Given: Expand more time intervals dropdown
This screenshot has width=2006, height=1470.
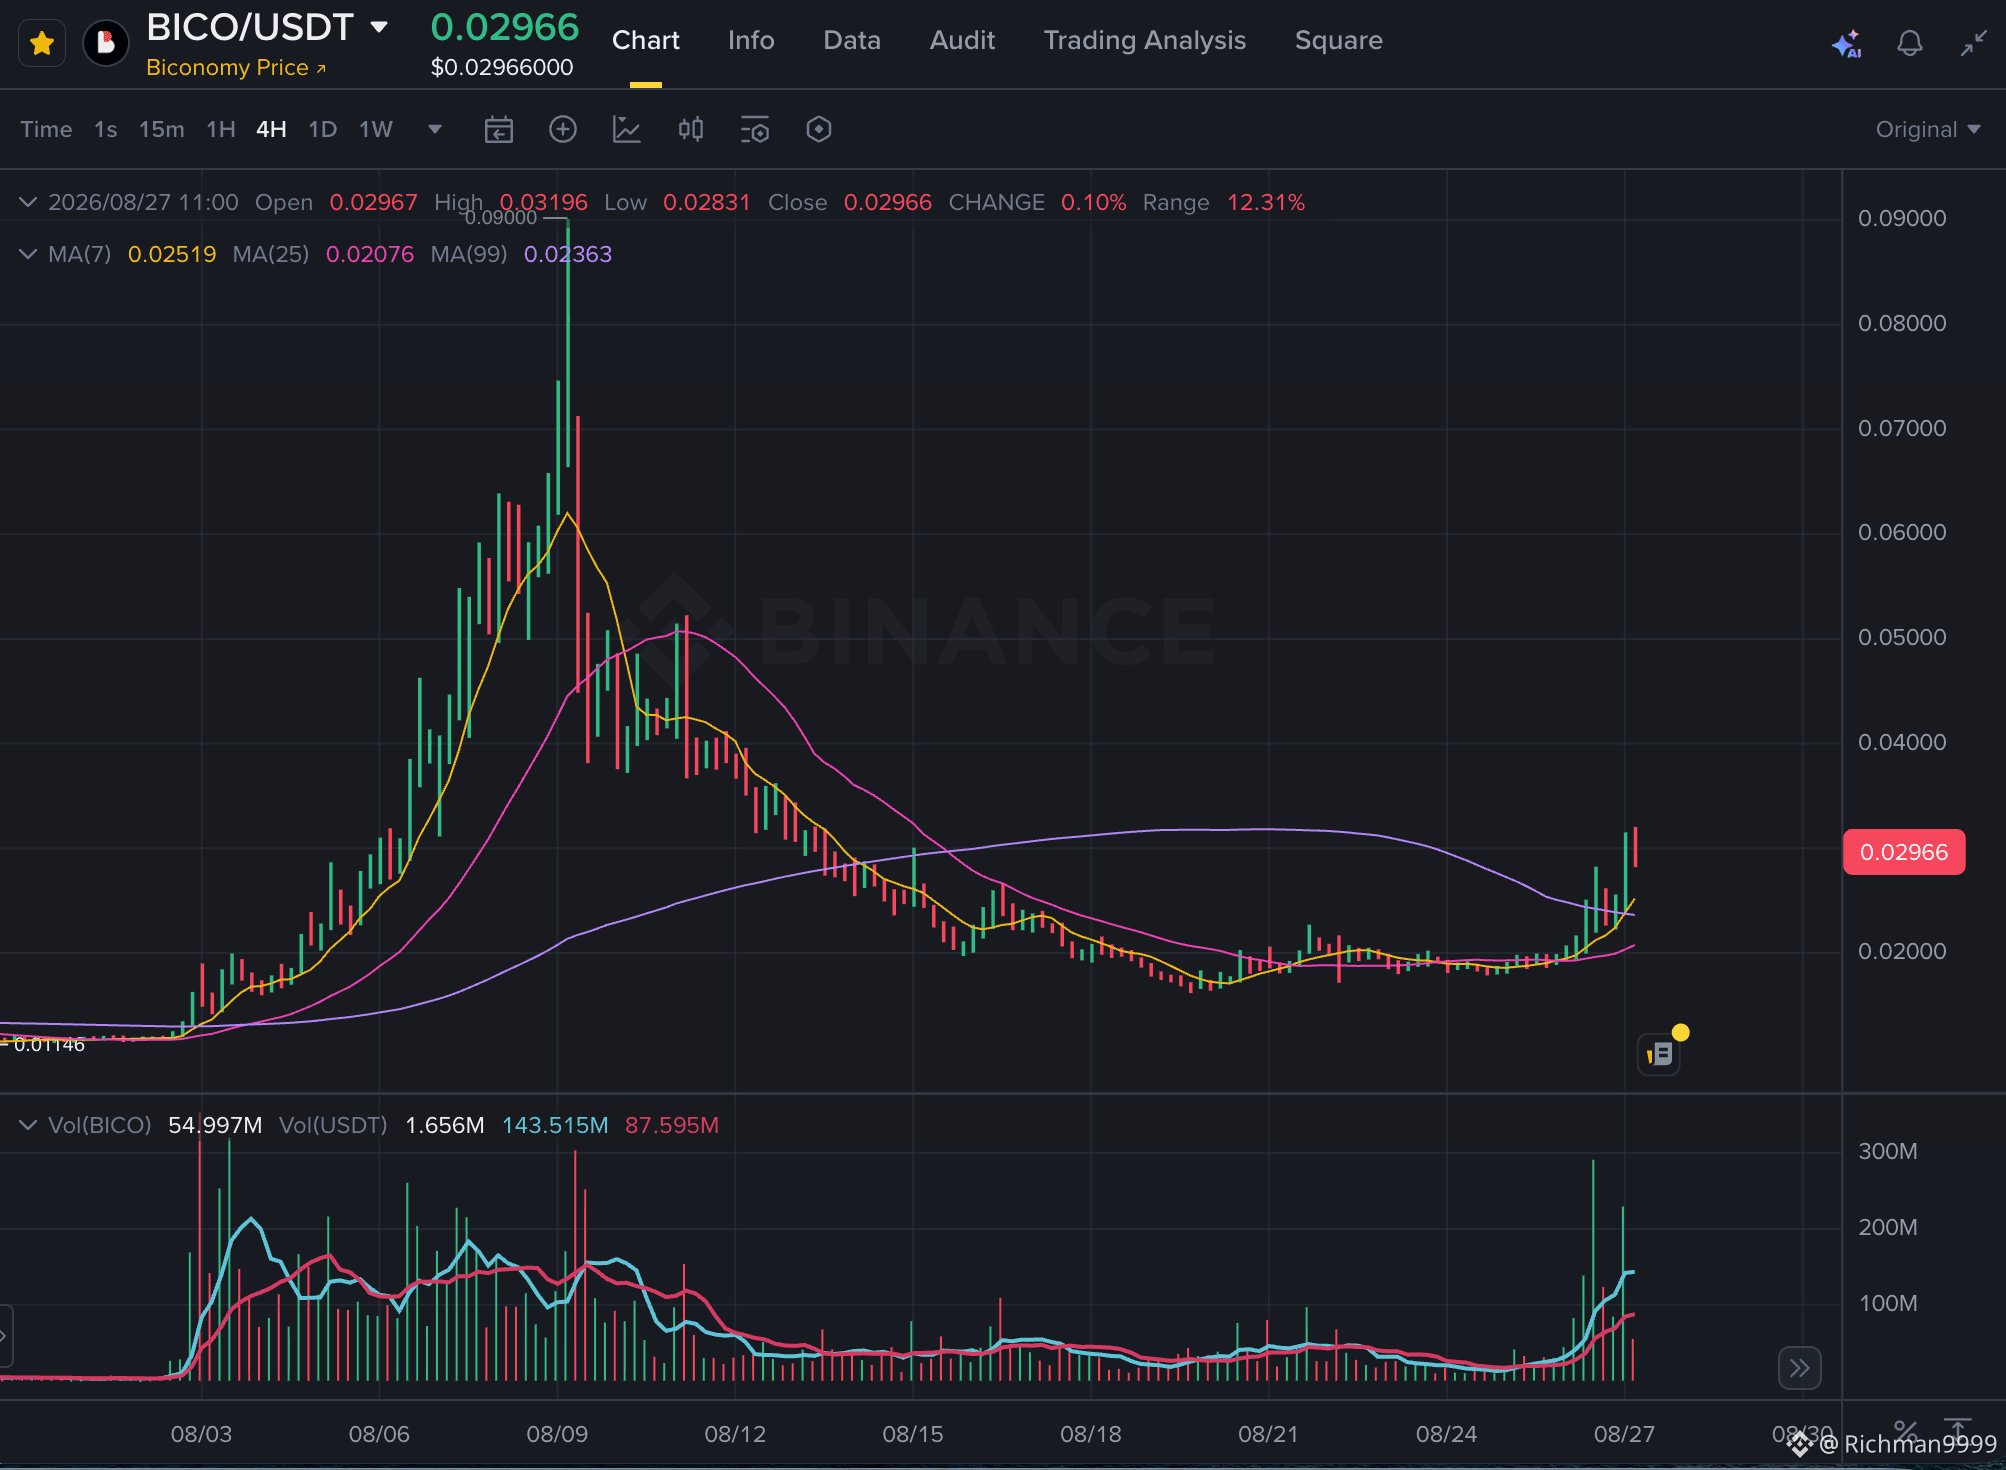Looking at the screenshot, I should click(435, 129).
